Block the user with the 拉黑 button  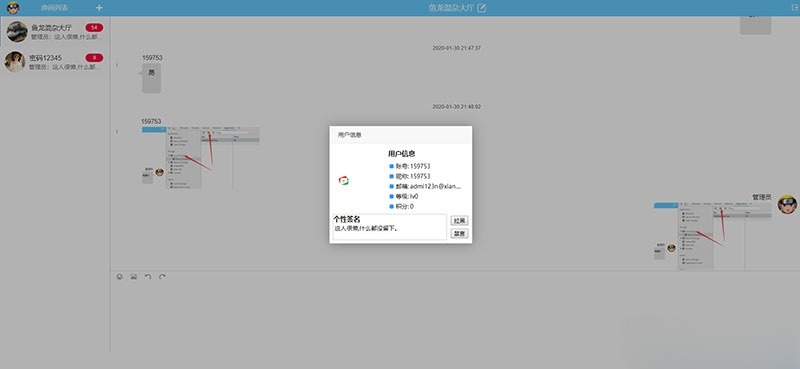point(459,221)
